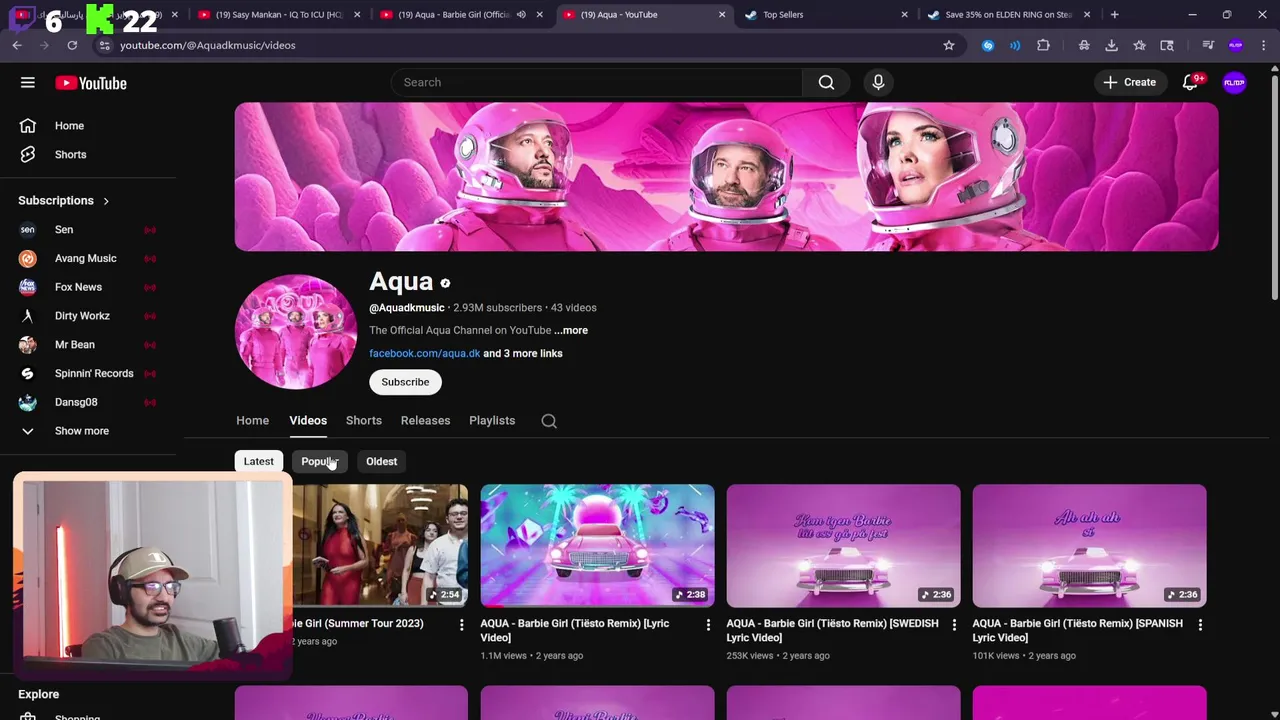Screen dimensions: 1280x720
Task: Subscribe to the Aqua channel
Action: [x=405, y=382]
